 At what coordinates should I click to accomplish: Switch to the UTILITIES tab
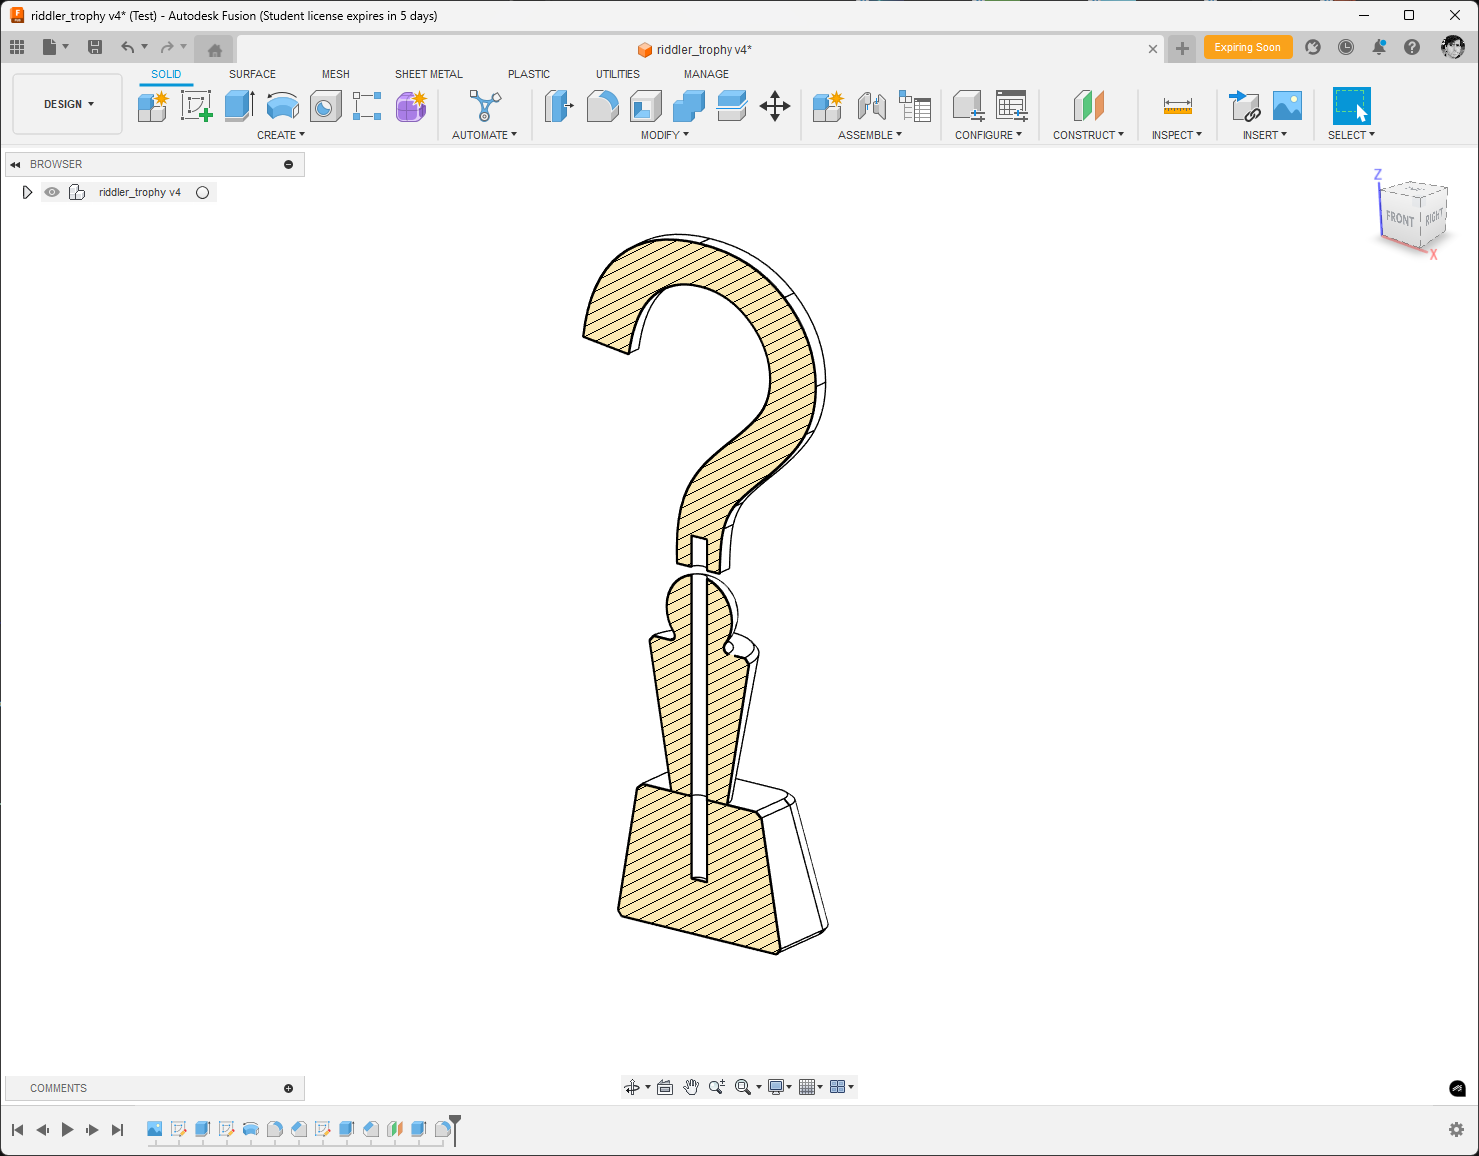pyautogui.click(x=618, y=74)
